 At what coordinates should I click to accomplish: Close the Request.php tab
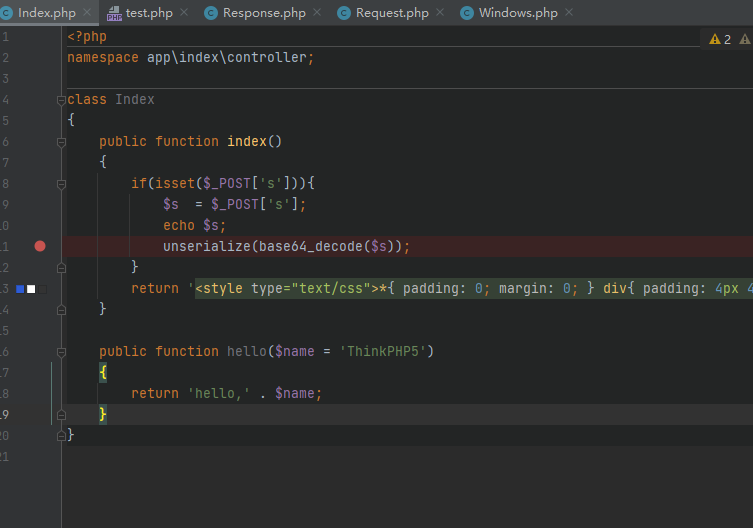pyautogui.click(x=440, y=12)
